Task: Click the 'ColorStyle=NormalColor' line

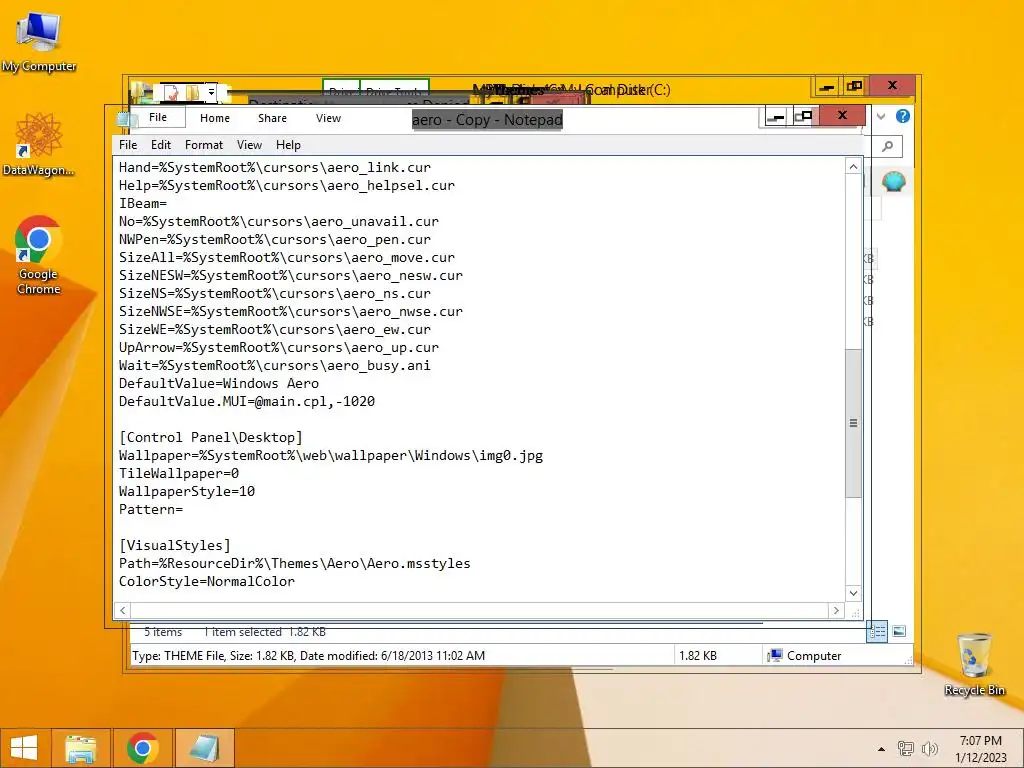Action: click(206, 581)
